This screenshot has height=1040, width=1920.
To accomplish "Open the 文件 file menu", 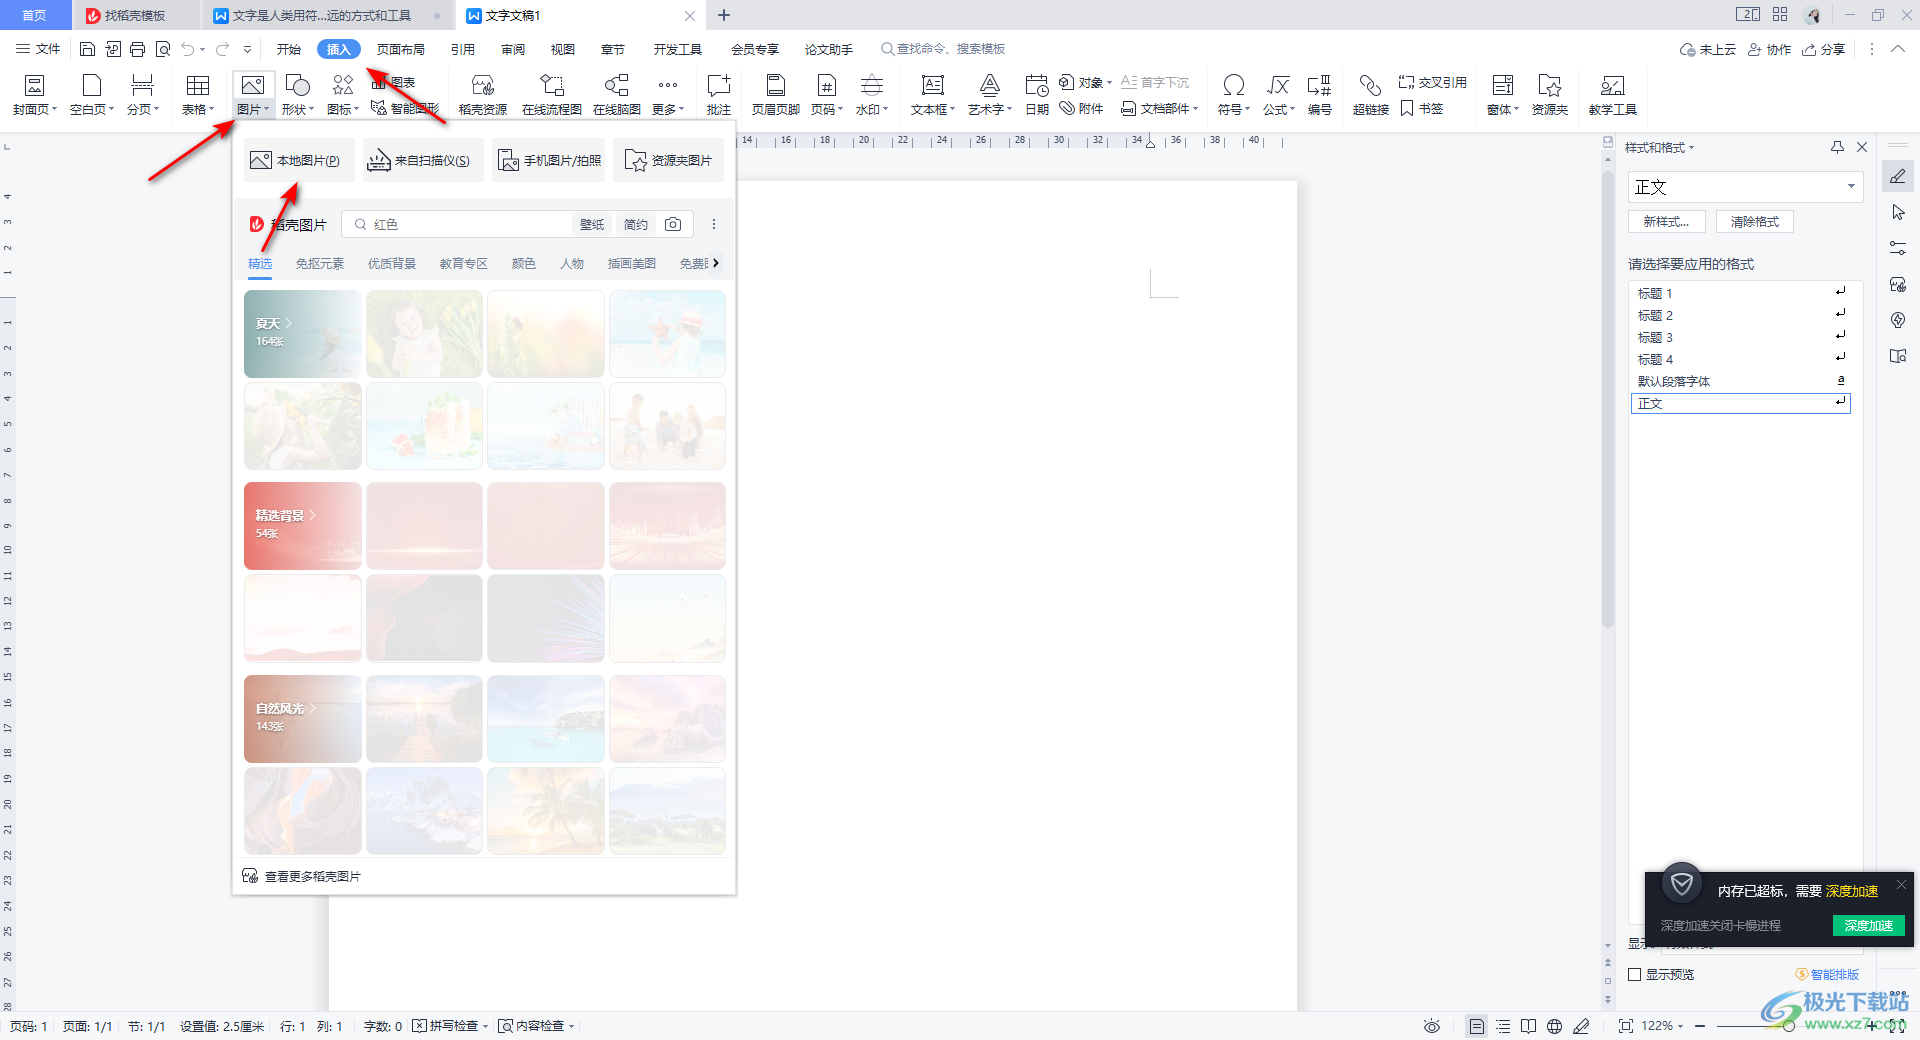I will click(38, 49).
